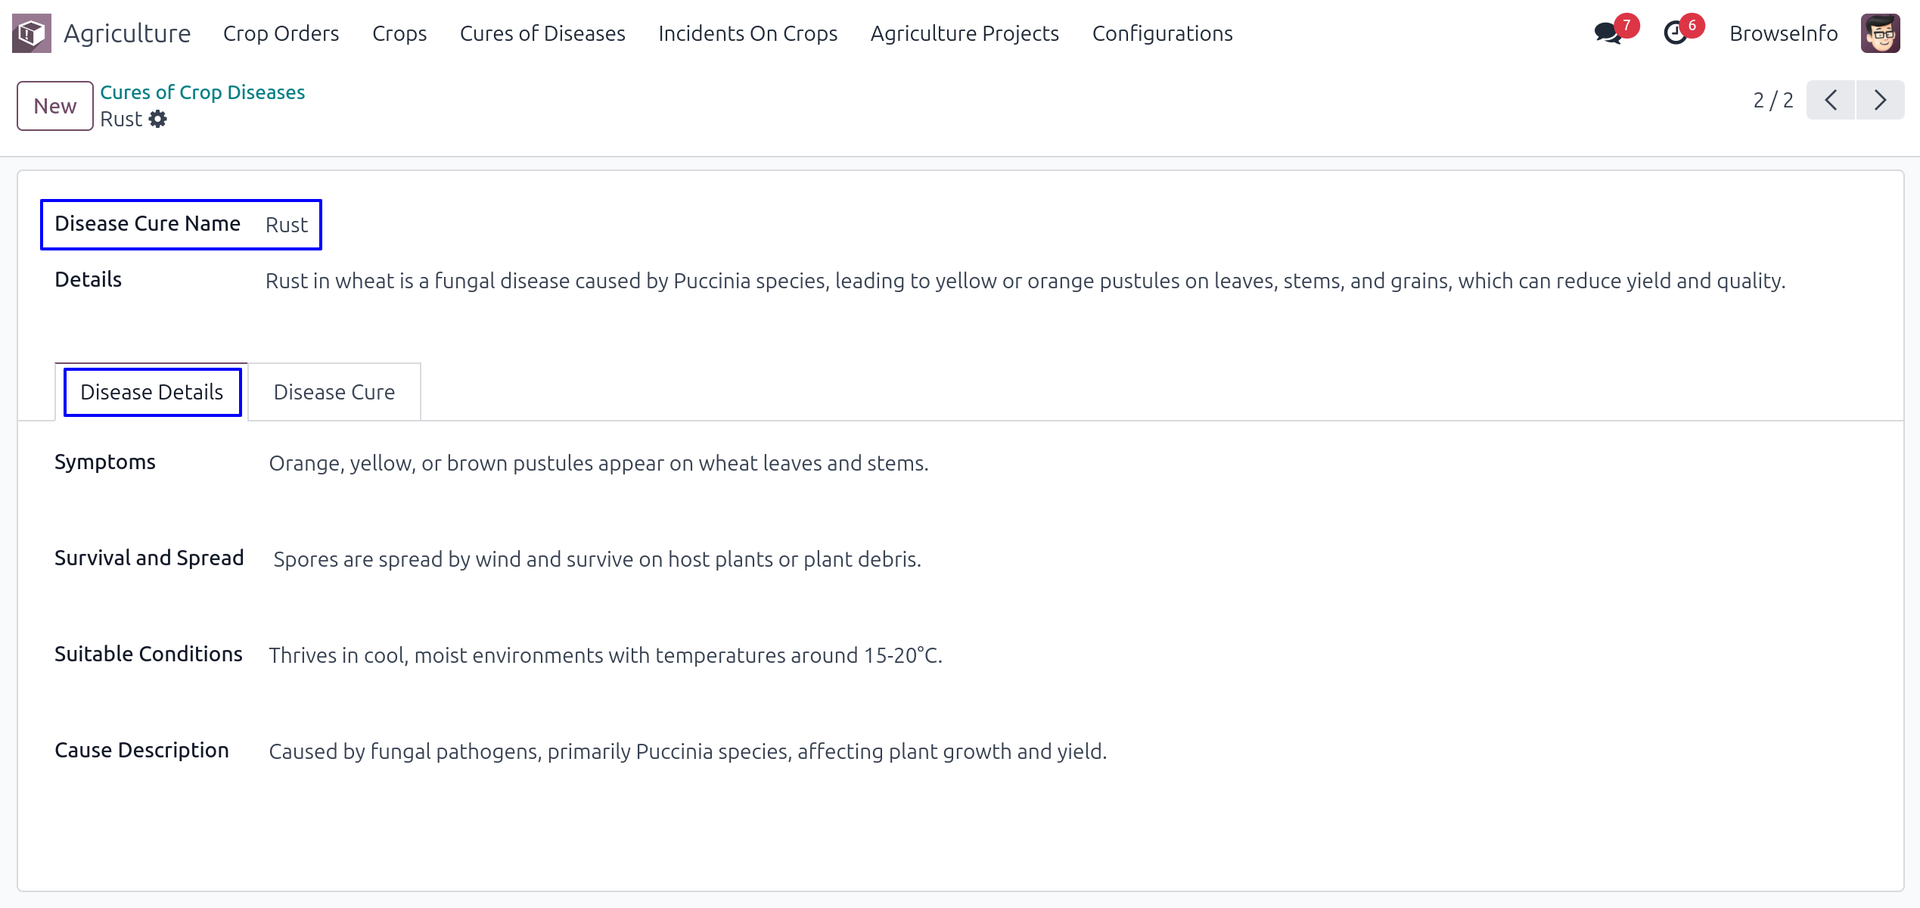
Task: Click the user avatar picture
Action: (1880, 33)
